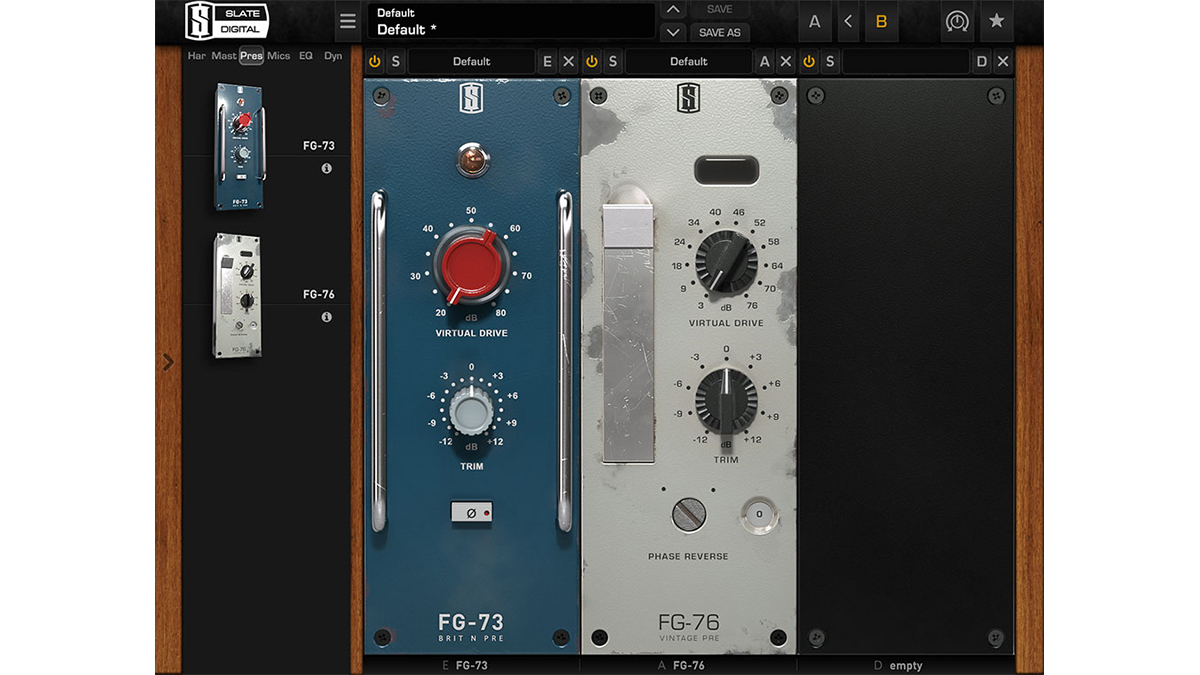The height and width of the screenshot is (675, 1200).
Task: Open the FG-73 Default preset dropdown
Action: pyautogui.click(x=472, y=62)
